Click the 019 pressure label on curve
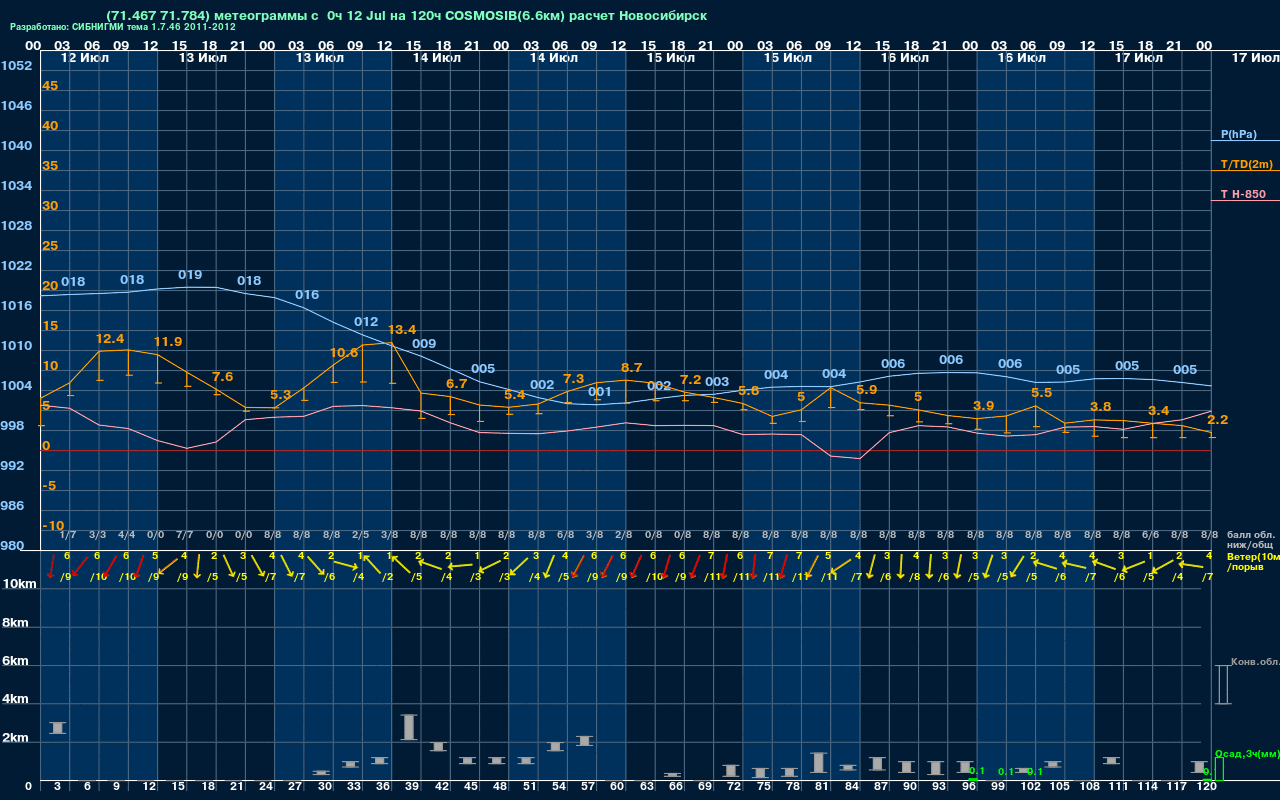1280x800 pixels. pos(190,275)
